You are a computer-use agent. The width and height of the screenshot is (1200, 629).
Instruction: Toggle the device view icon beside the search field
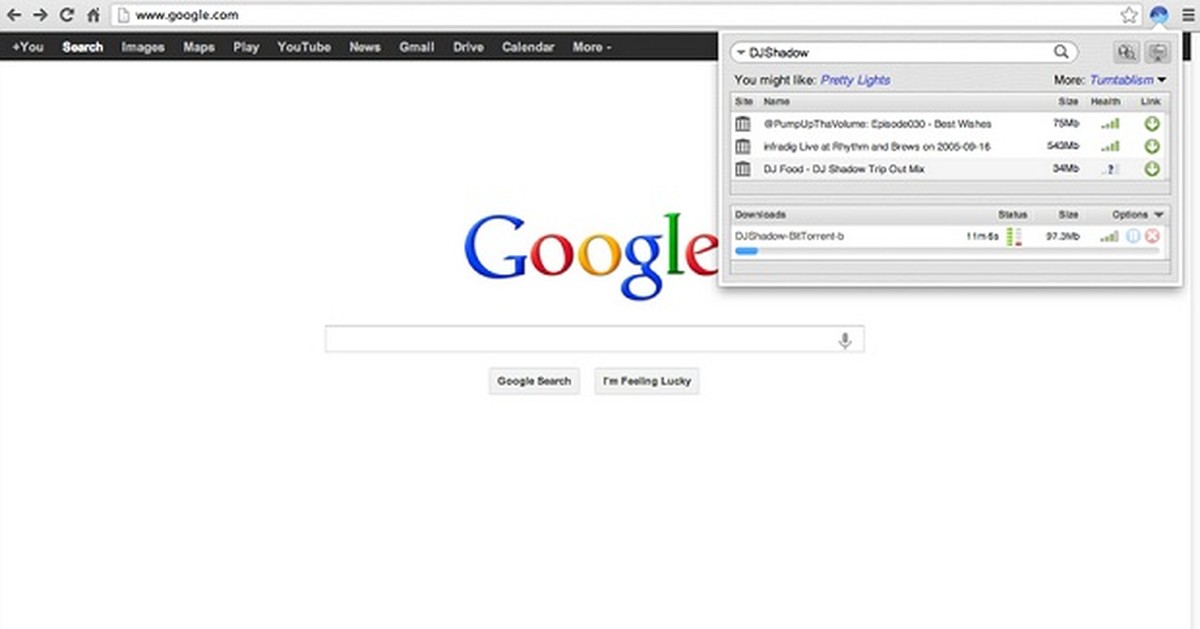1159,51
